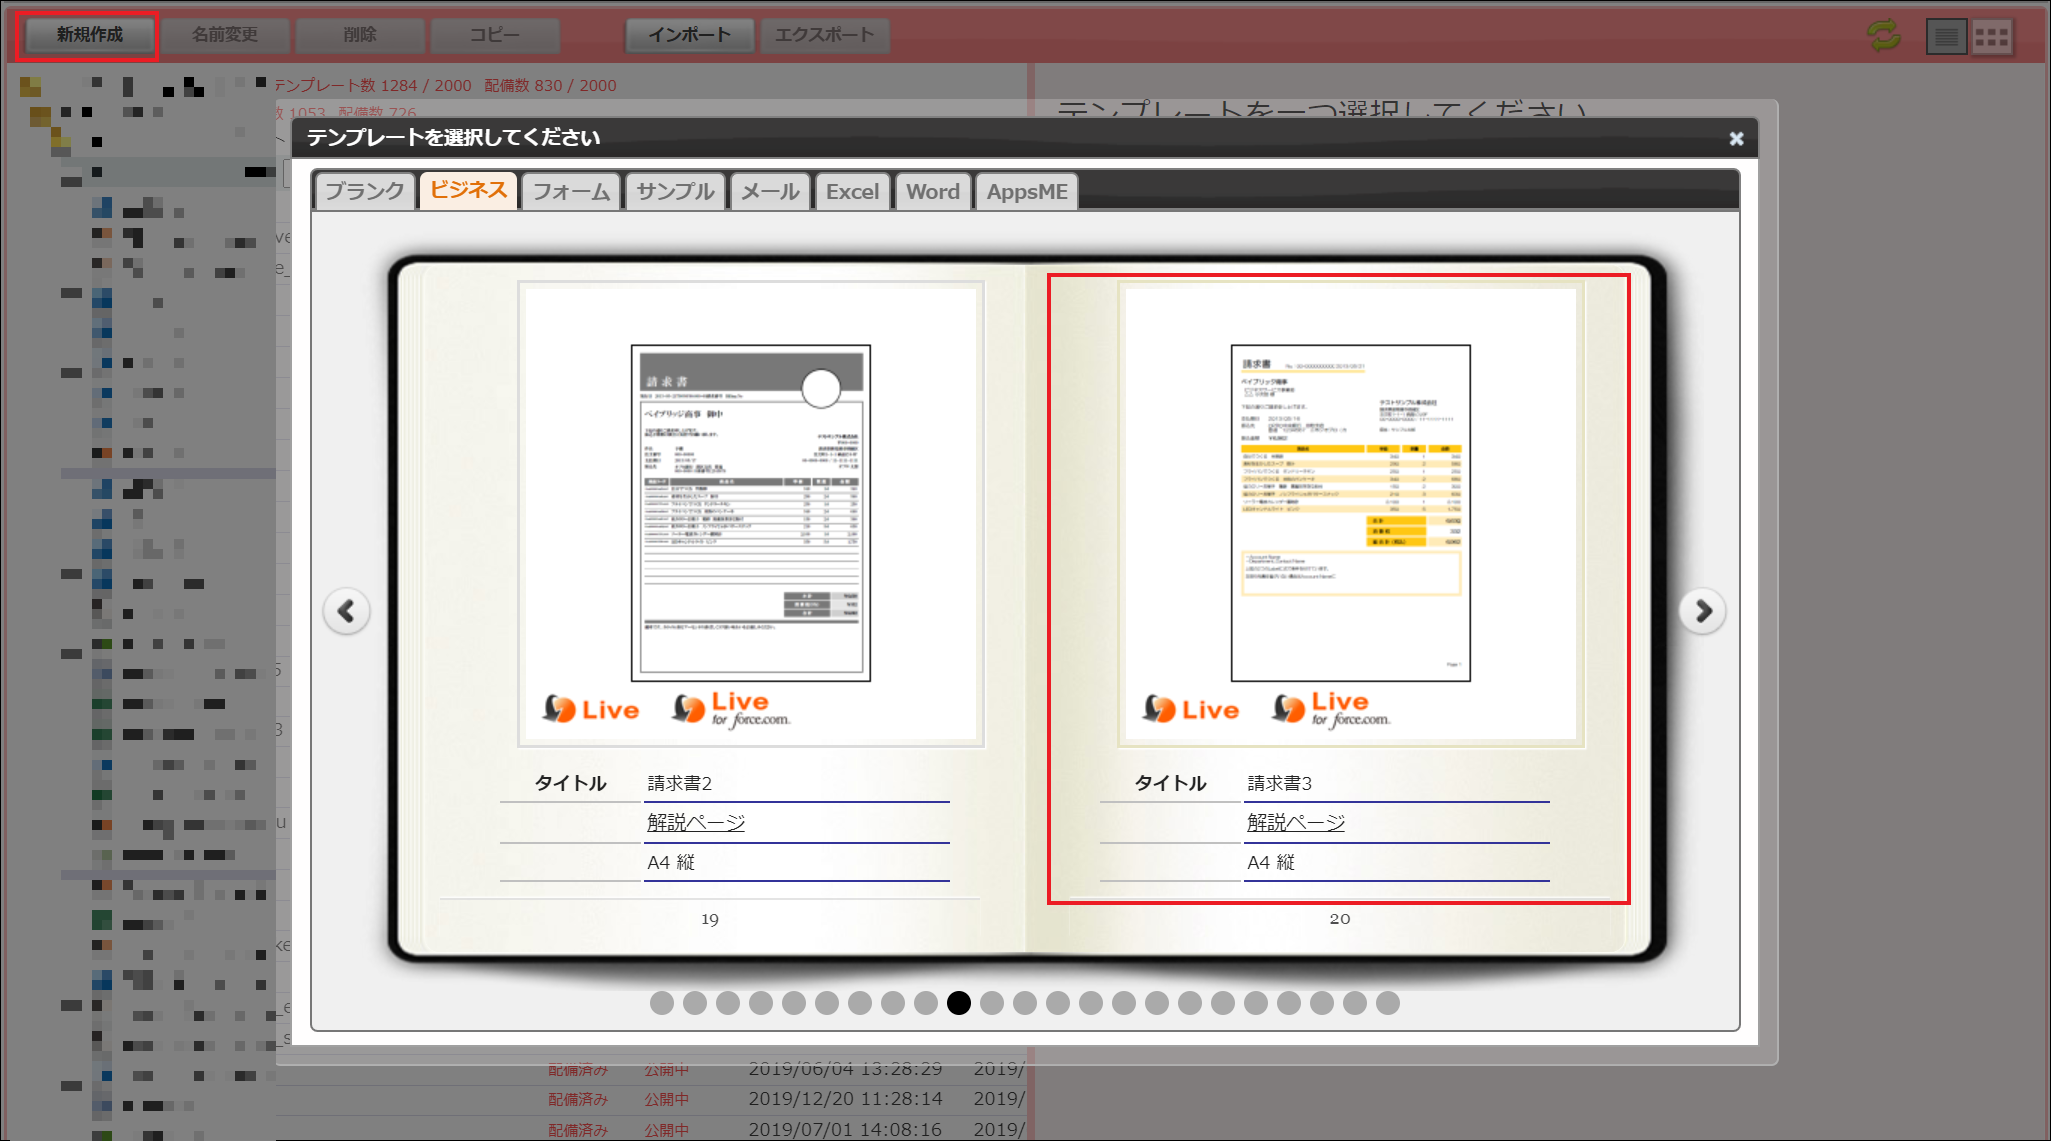Click the green refresh icon

pos(1884,36)
